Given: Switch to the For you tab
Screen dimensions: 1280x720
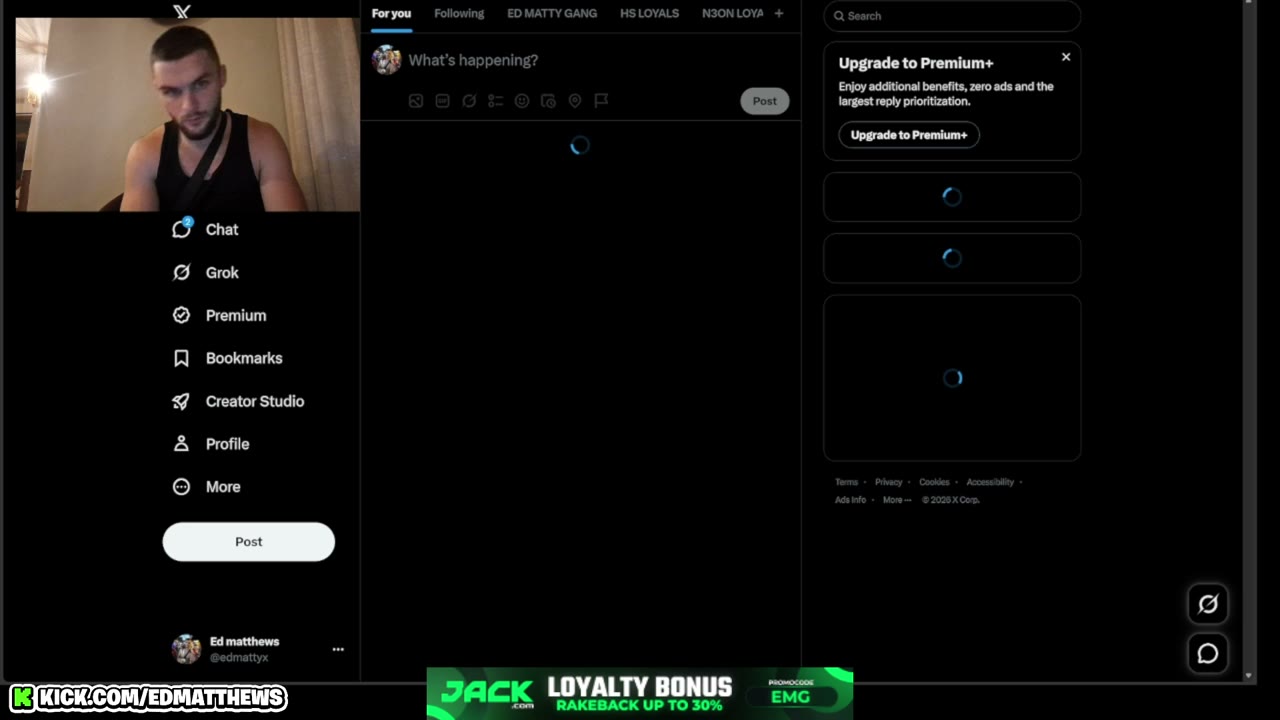Looking at the screenshot, I should (x=391, y=13).
